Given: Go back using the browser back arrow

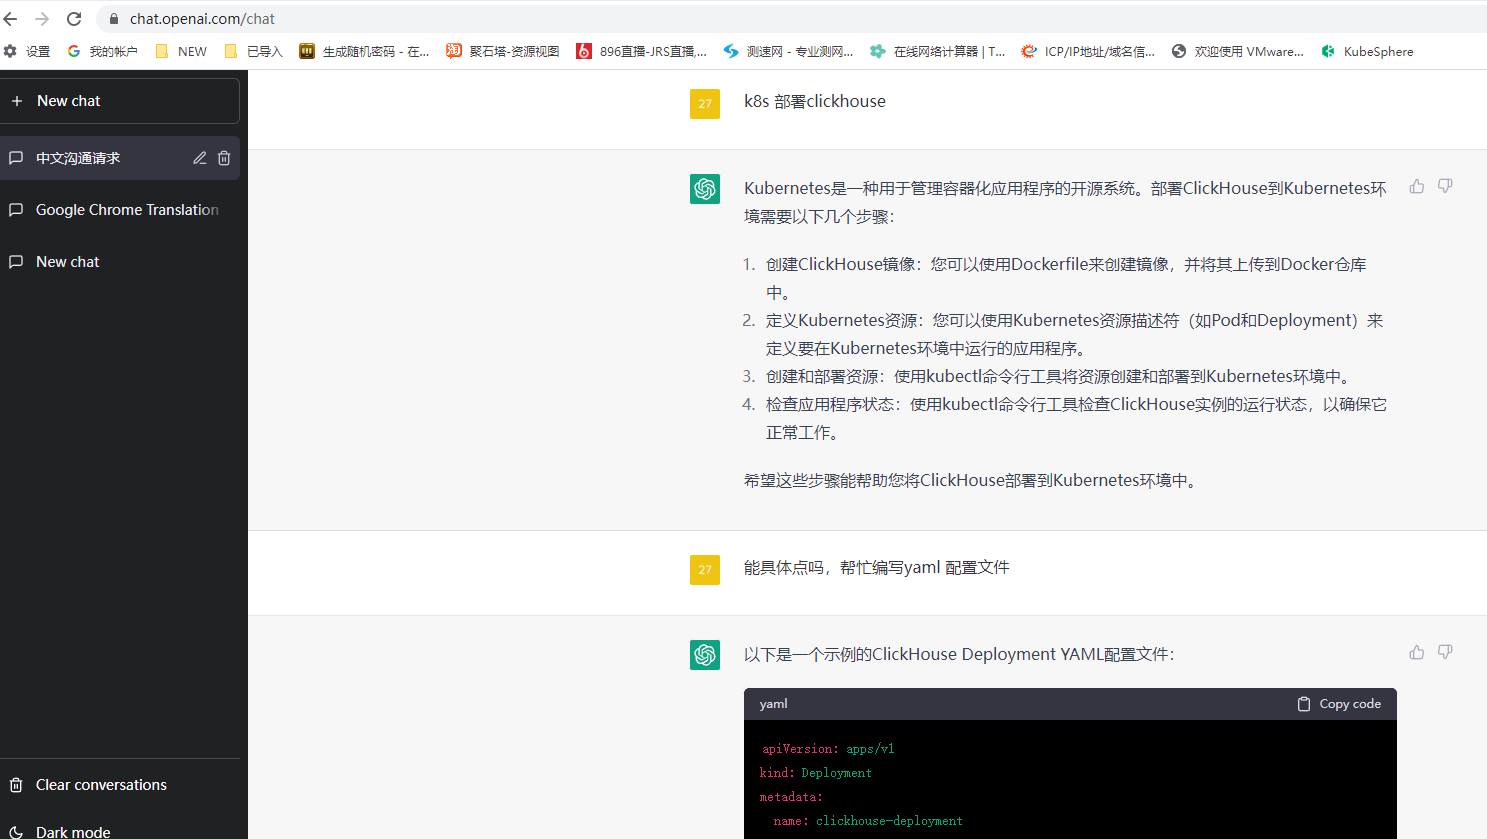Looking at the screenshot, I should (11, 19).
